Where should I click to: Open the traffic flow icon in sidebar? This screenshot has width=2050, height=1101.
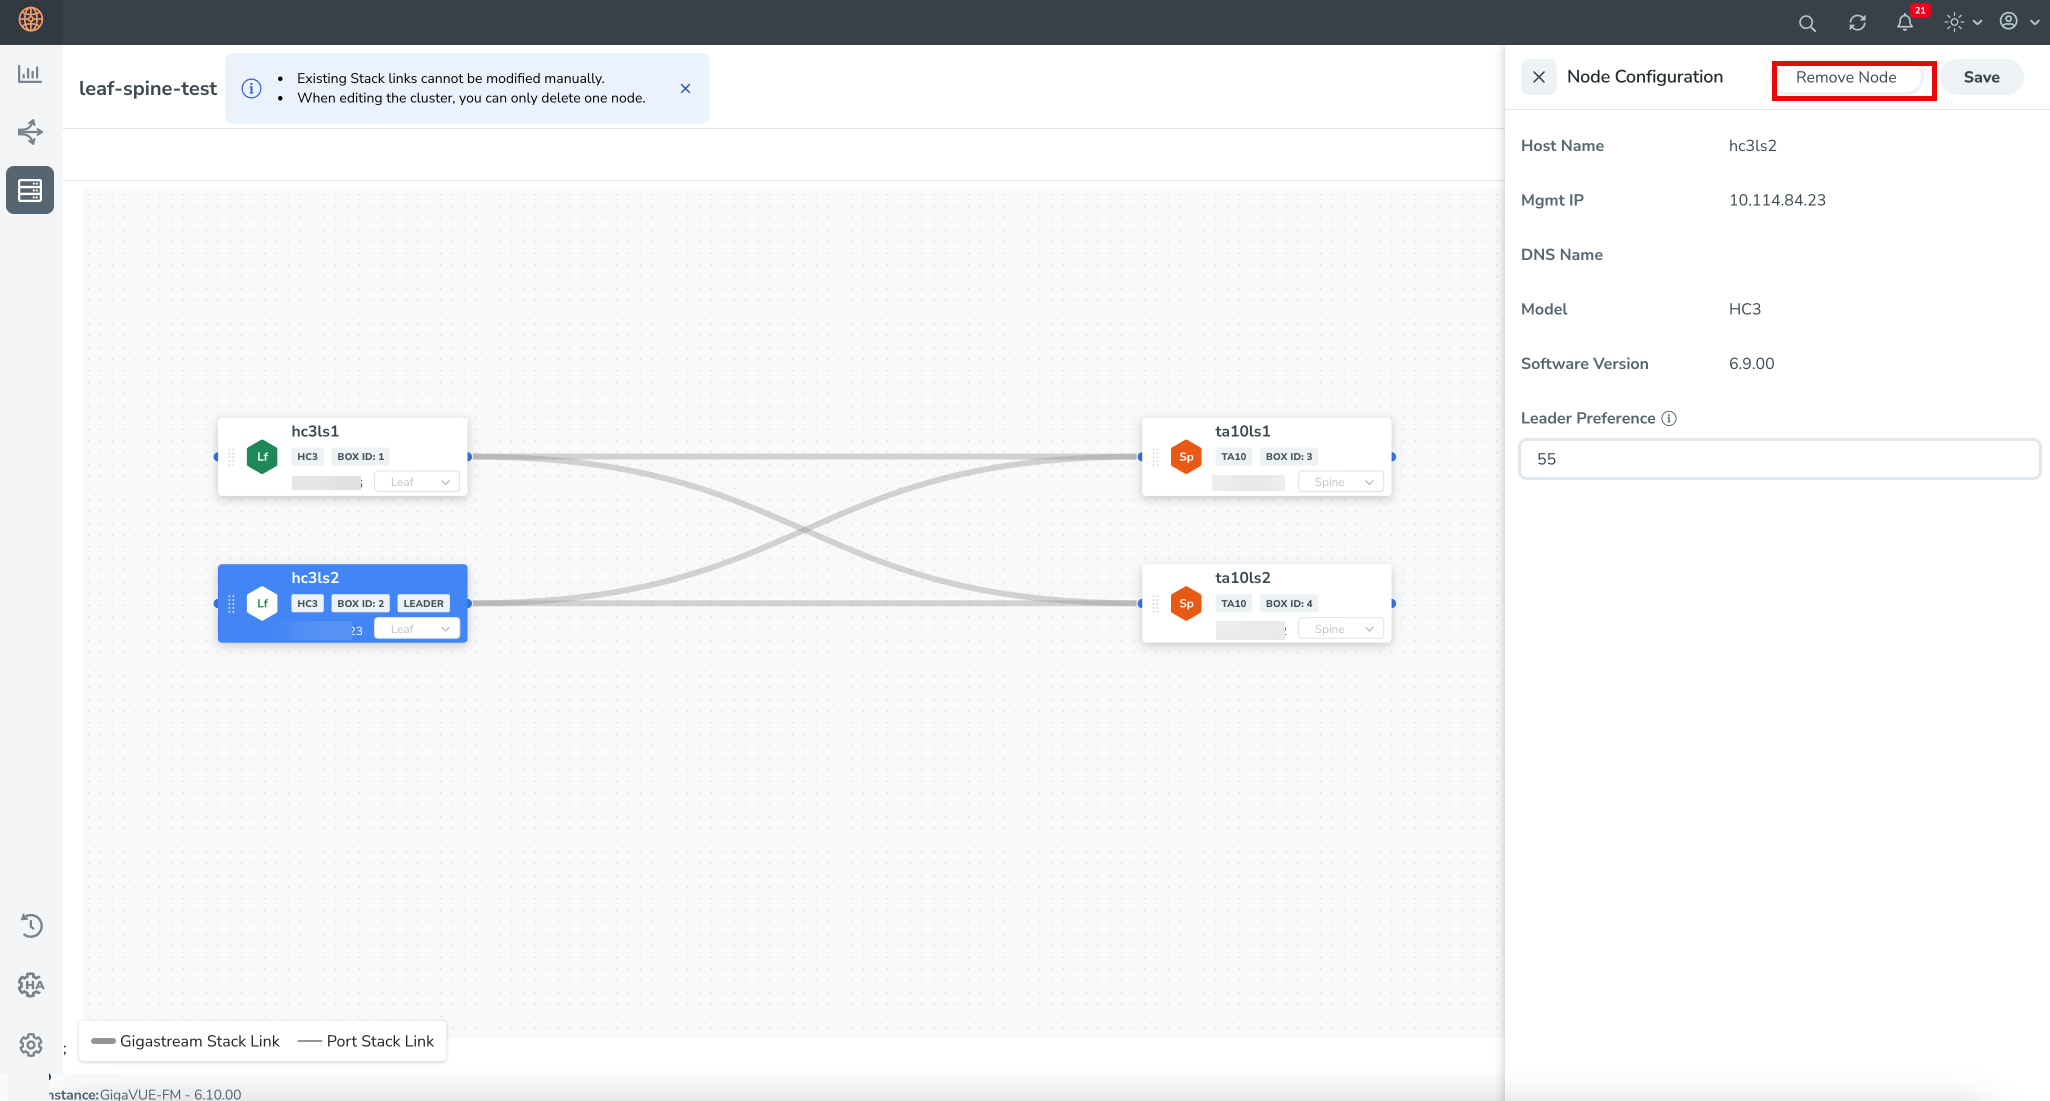click(x=30, y=132)
